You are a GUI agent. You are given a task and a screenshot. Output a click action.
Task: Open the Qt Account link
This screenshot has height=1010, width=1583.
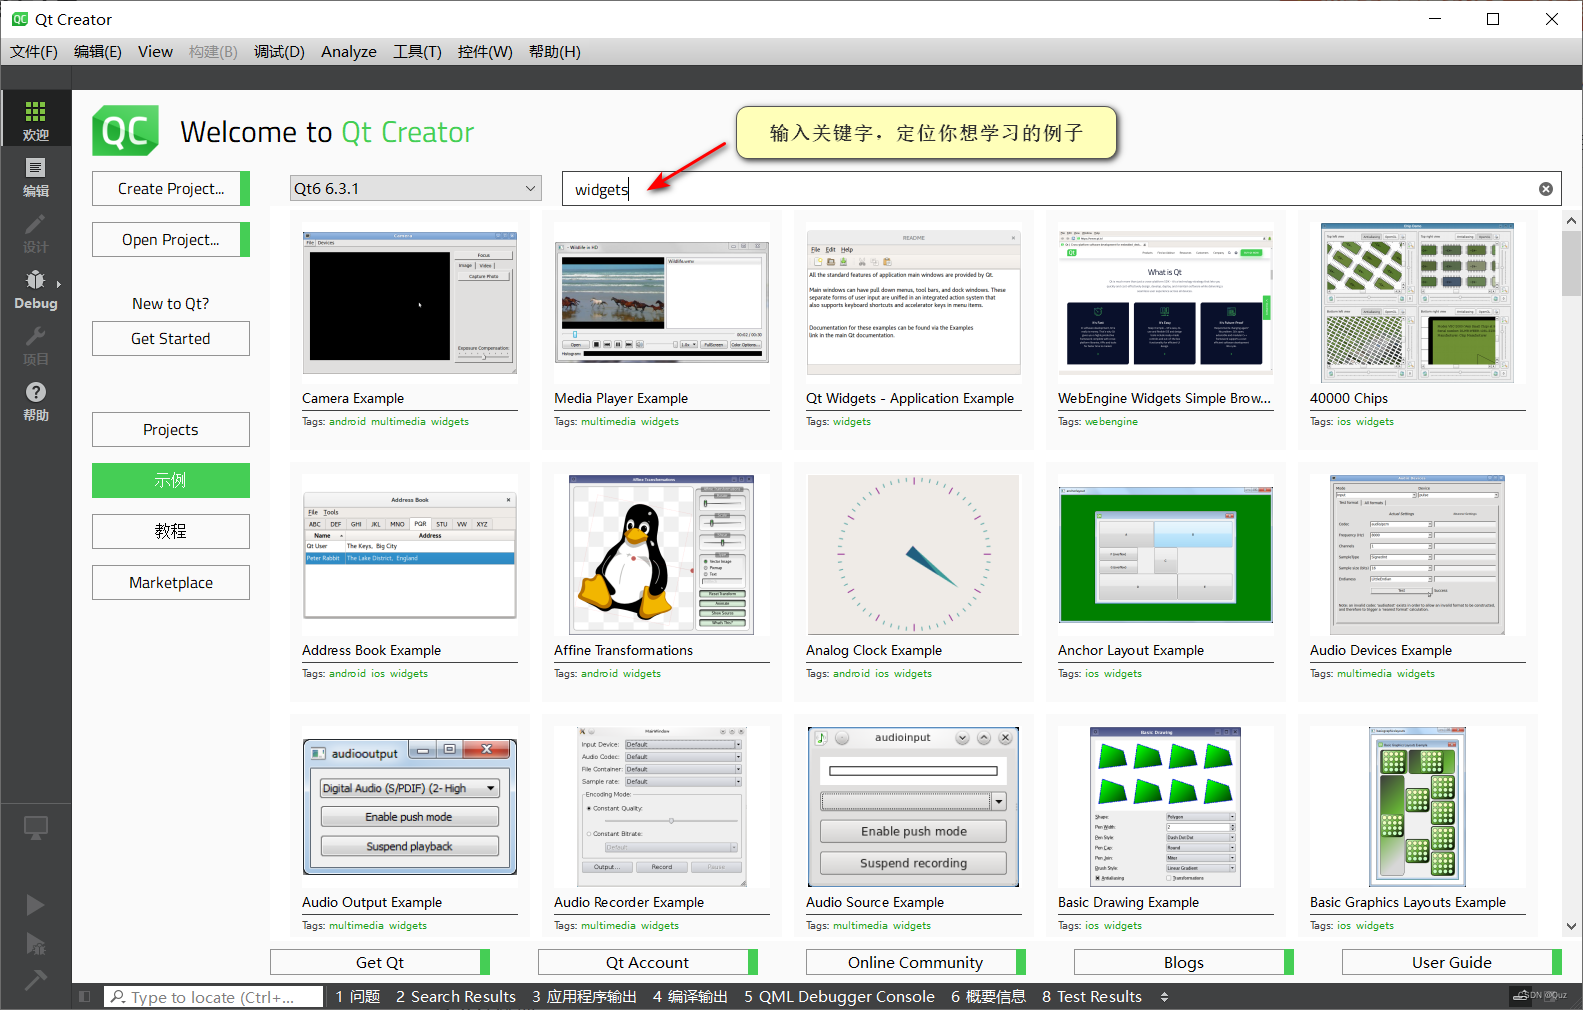[648, 962]
